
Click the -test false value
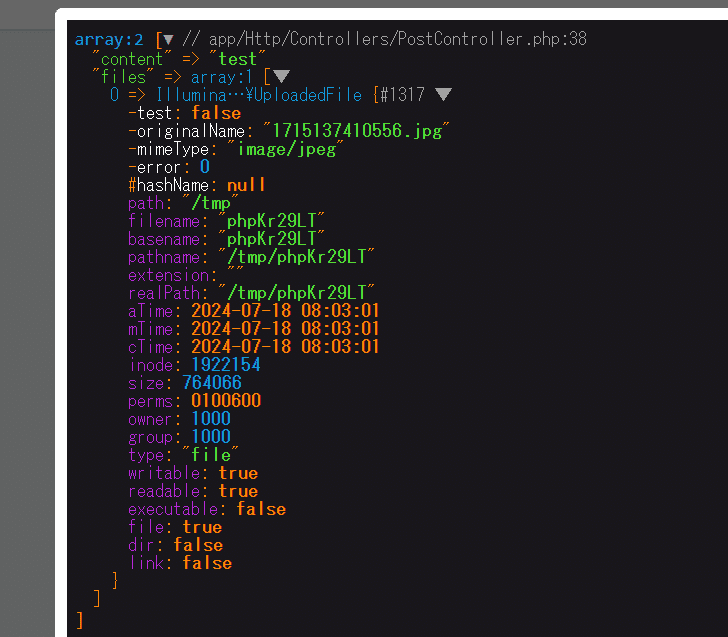[216, 113]
